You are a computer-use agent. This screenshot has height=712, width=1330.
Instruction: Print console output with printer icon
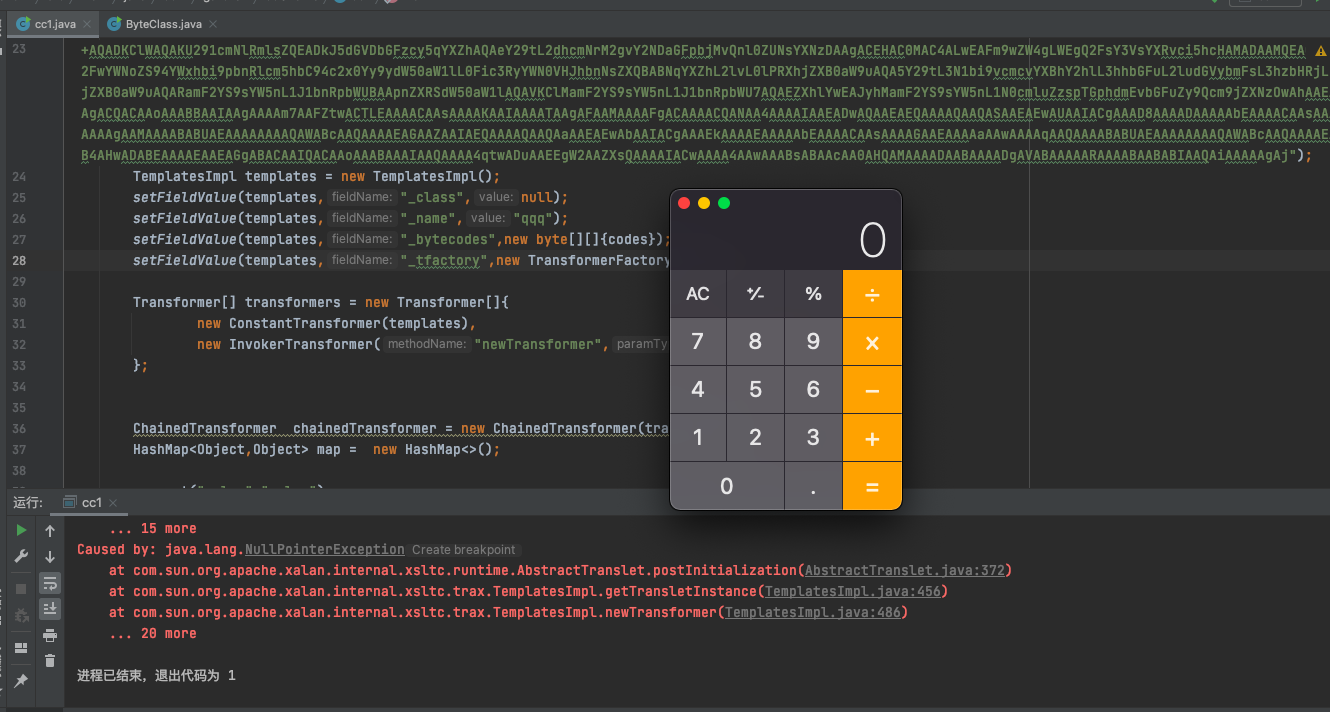(50, 634)
